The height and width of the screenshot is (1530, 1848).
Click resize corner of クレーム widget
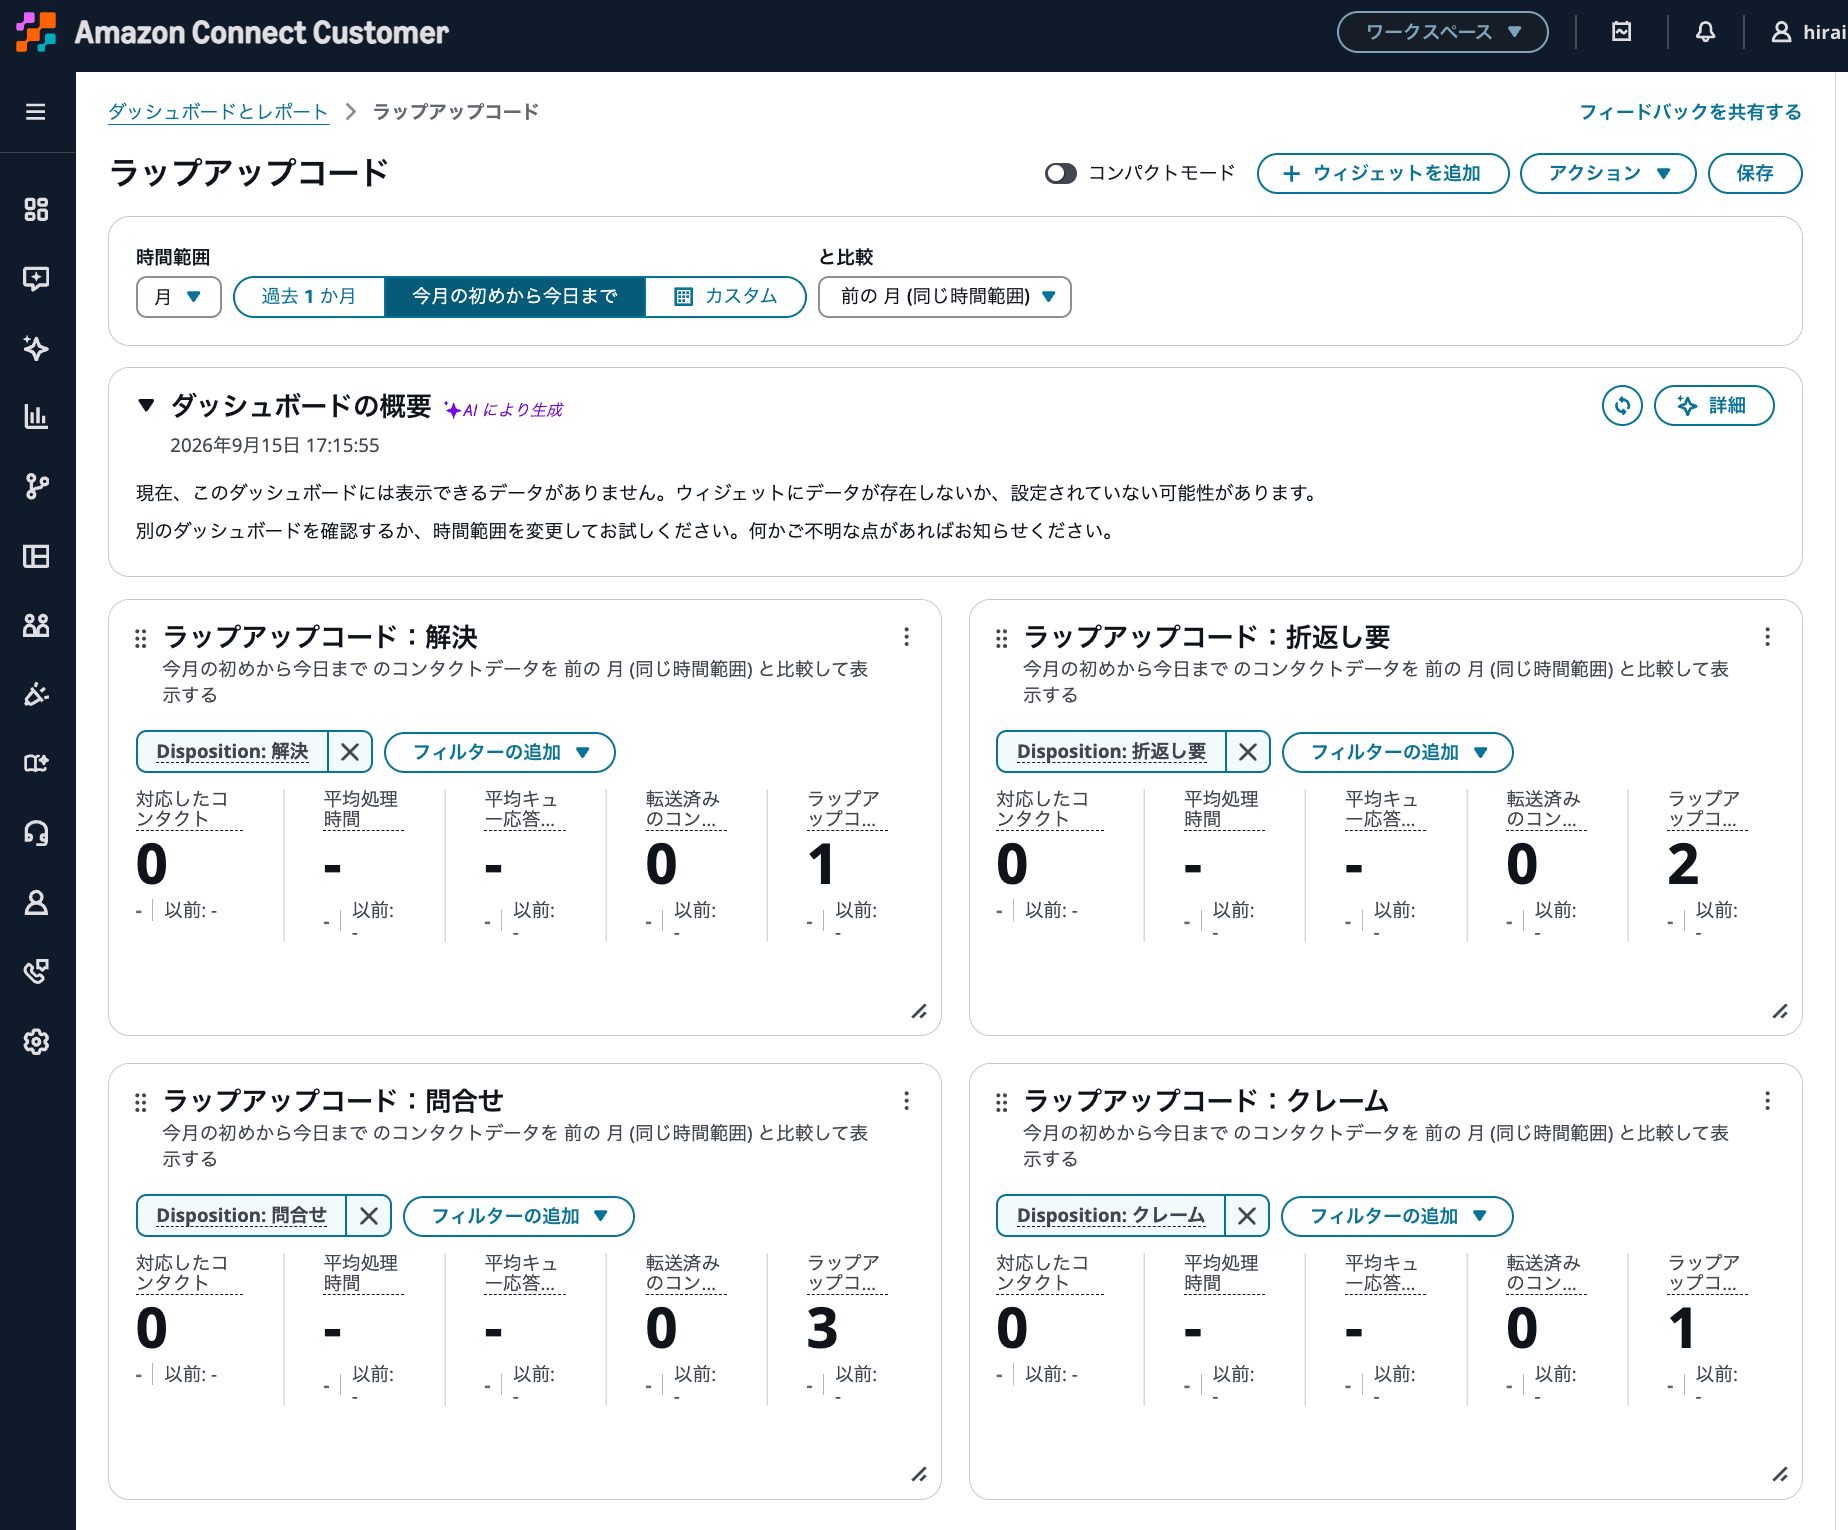[x=1780, y=1474]
